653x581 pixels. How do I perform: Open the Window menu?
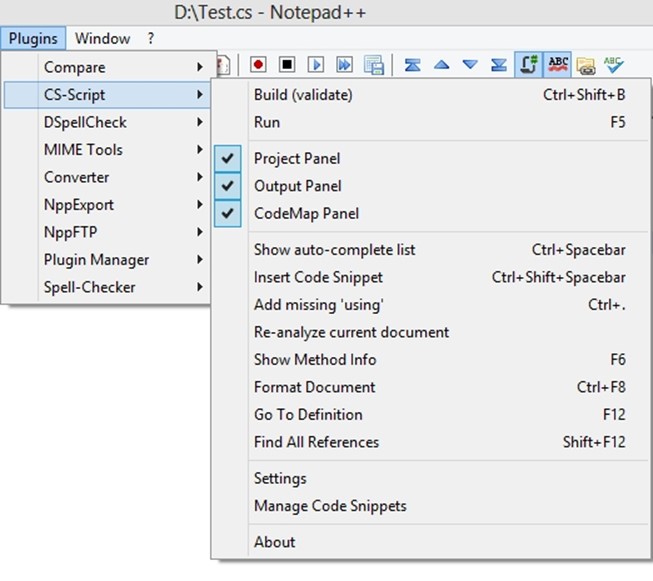click(102, 38)
